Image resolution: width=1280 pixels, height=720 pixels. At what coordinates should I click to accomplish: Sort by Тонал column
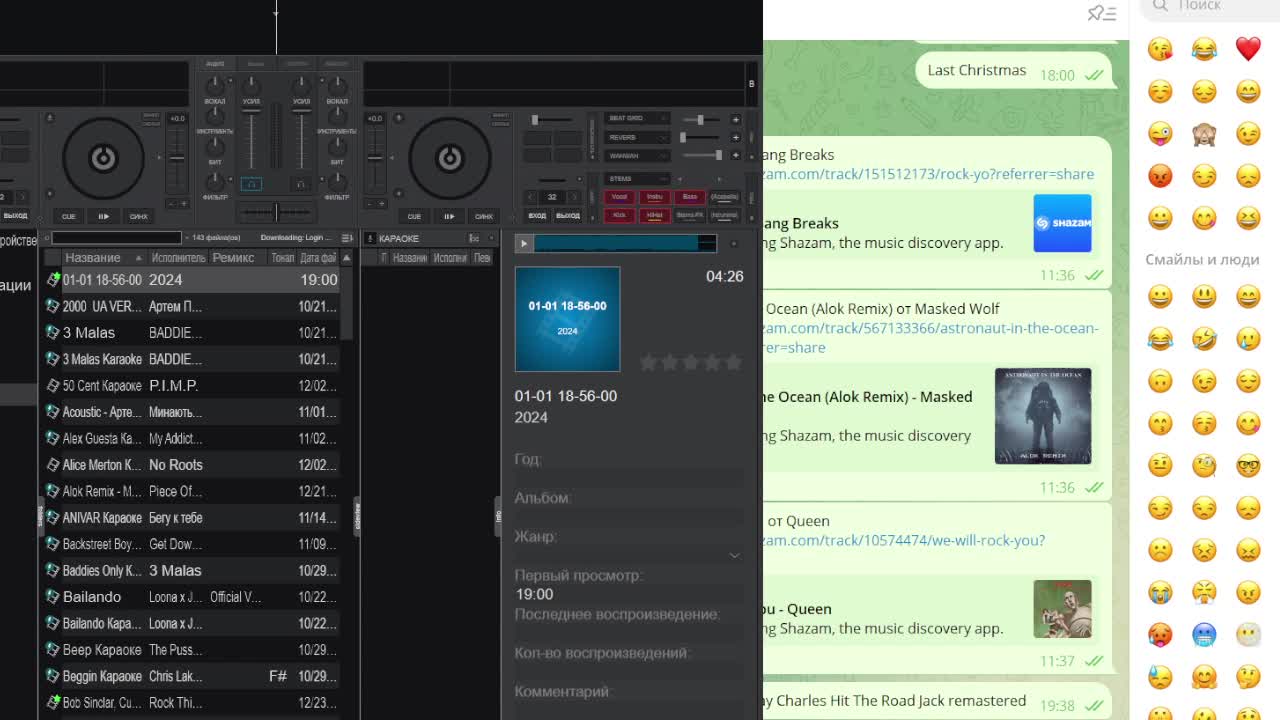(283, 257)
